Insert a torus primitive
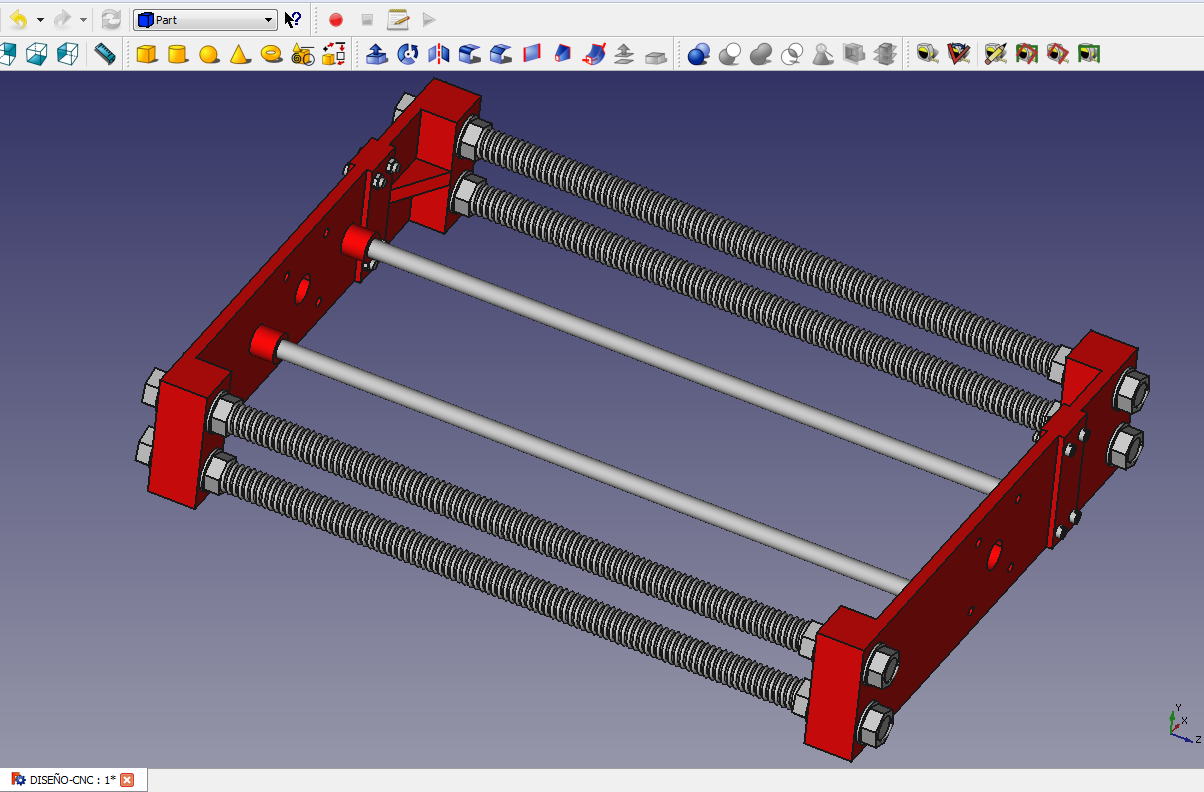This screenshot has height=792, width=1204. coord(271,54)
